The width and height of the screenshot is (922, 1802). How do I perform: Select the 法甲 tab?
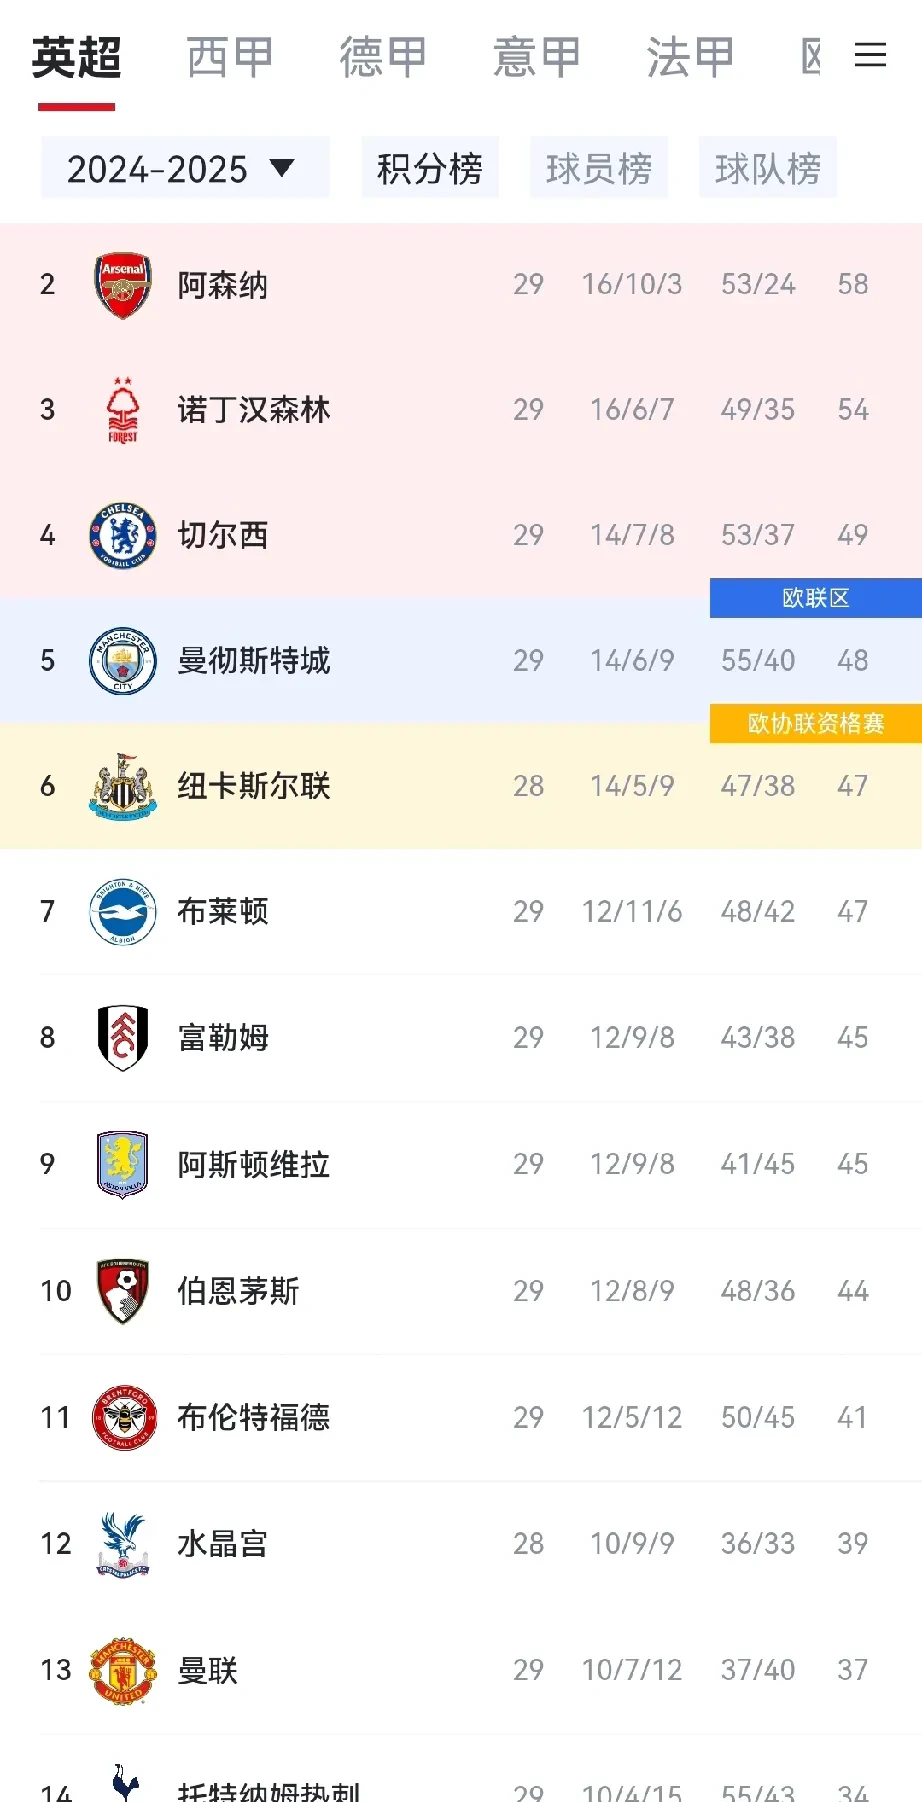coord(689,56)
